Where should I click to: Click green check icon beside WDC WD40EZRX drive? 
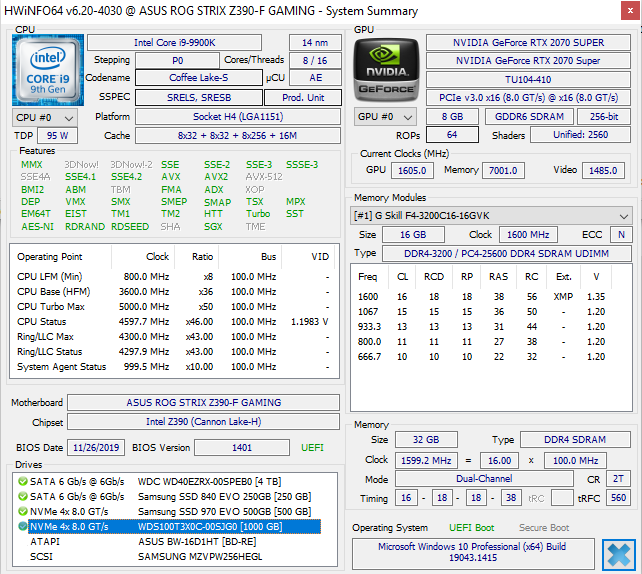coord(23,481)
